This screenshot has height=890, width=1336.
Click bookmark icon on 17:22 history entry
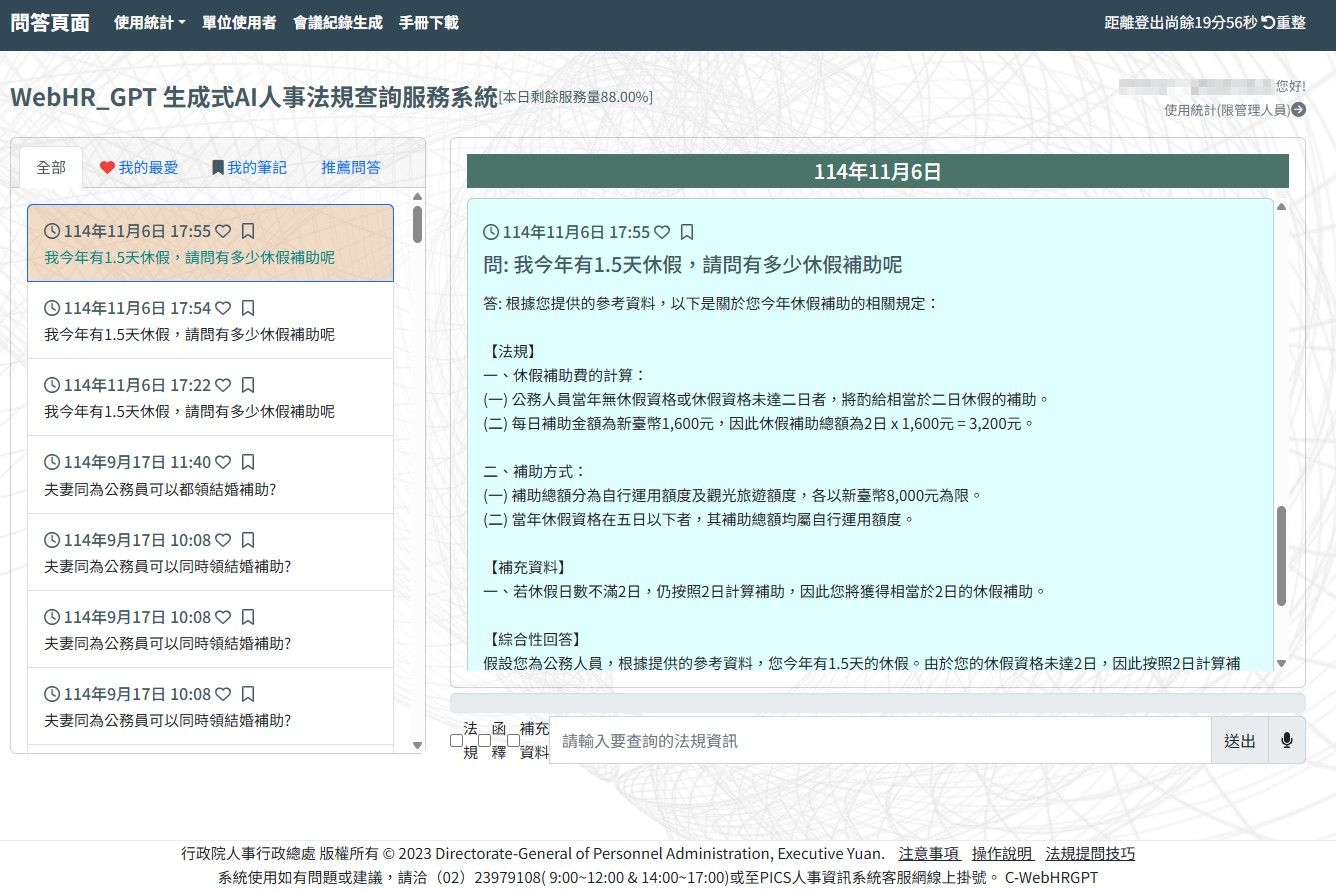click(x=249, y=385)
